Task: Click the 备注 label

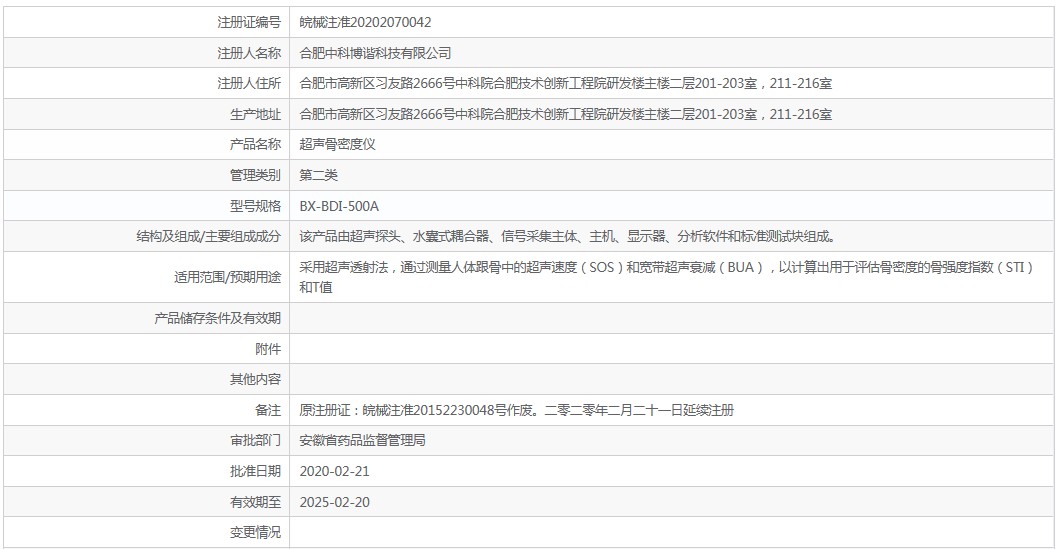Action: tap(268, 410)
